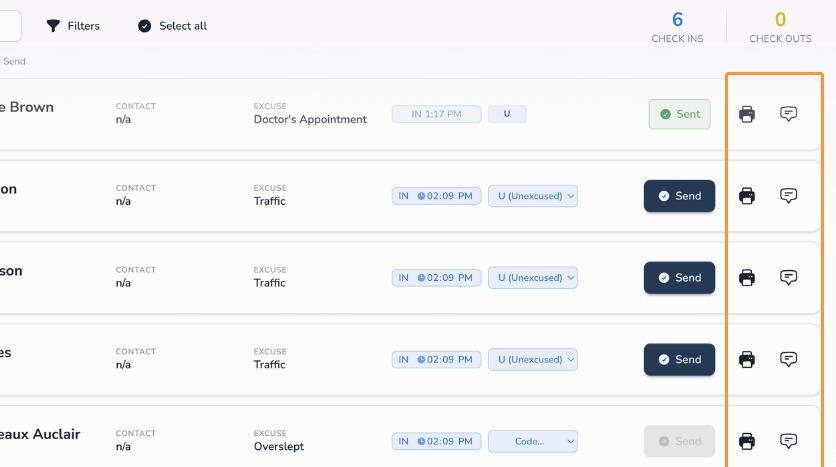Toggle Select all checkmark

[x=144, y=26]
